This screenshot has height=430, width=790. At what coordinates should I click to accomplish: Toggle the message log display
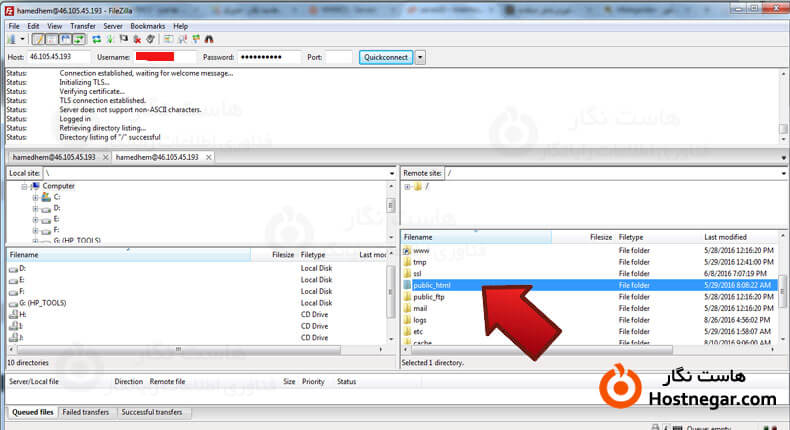click(x=38, y=39)
